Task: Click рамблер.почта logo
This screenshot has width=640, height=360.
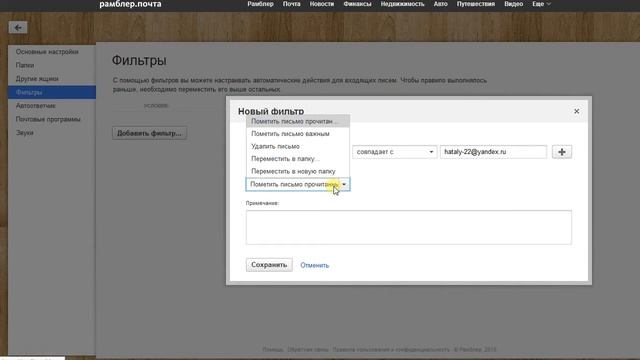Action: click(130, 4)
